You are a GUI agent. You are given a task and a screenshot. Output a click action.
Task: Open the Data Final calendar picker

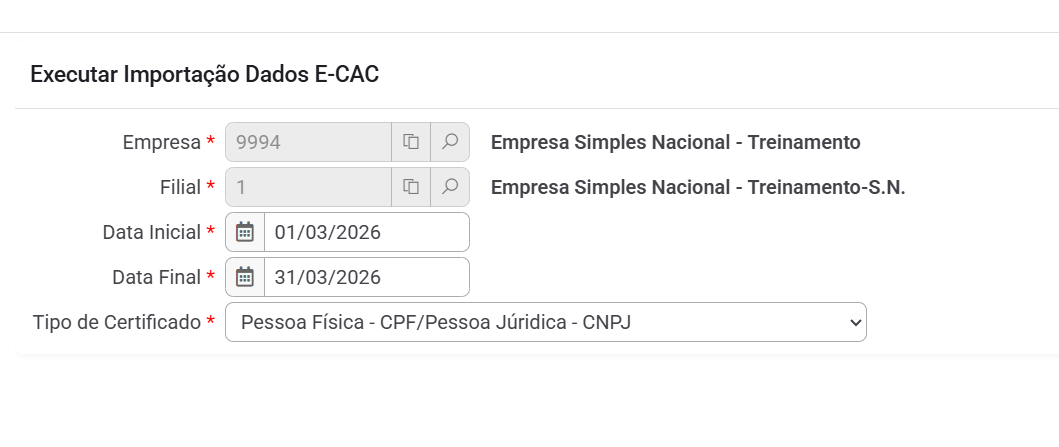tap(245, 277)
